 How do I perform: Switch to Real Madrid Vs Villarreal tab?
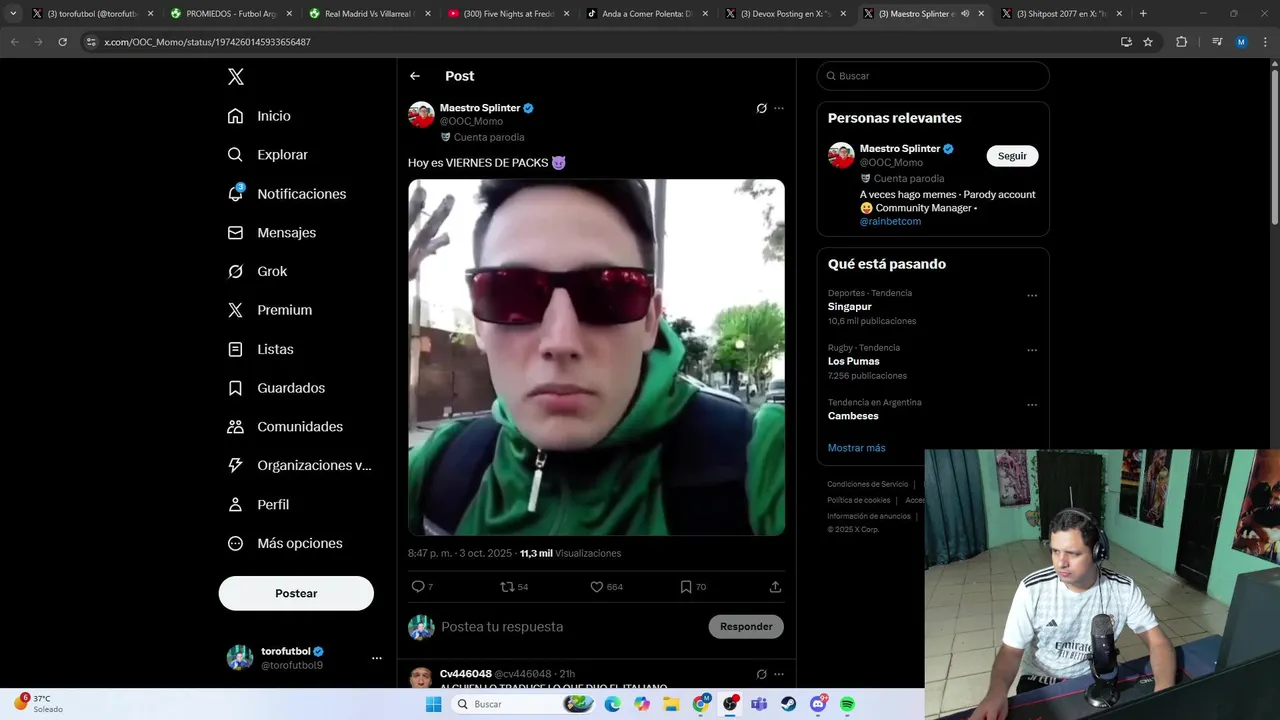click(369, 14)
